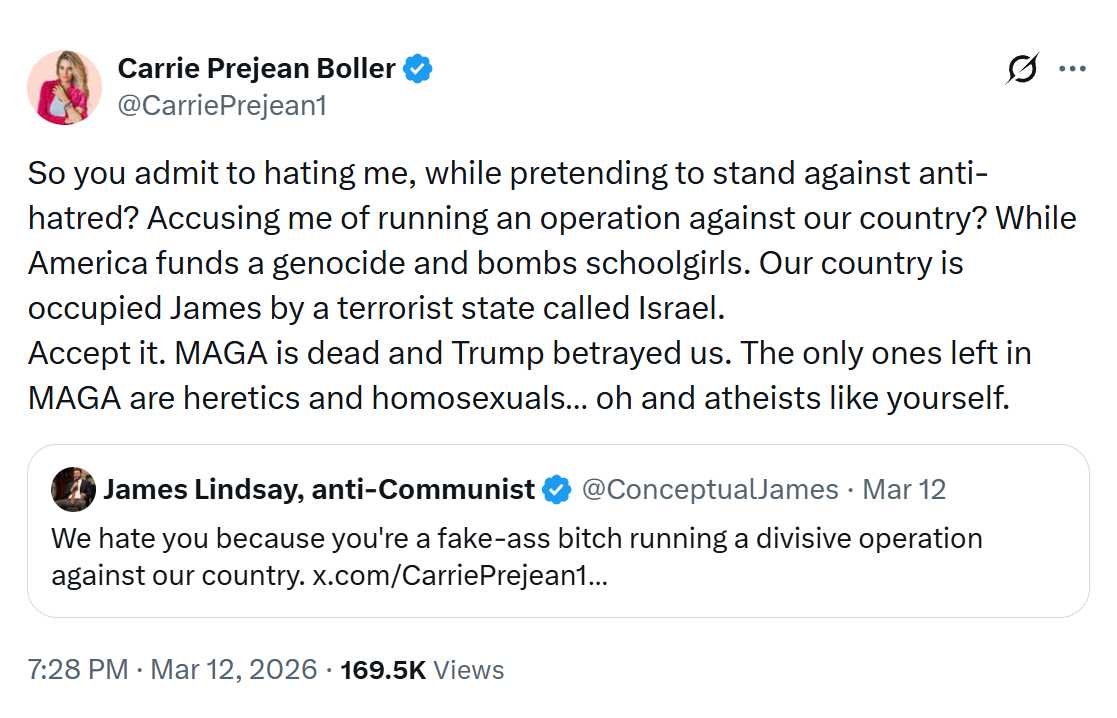Click the Views label
1117x718 pixels.
pyautogui.click(x=470, y=669)
